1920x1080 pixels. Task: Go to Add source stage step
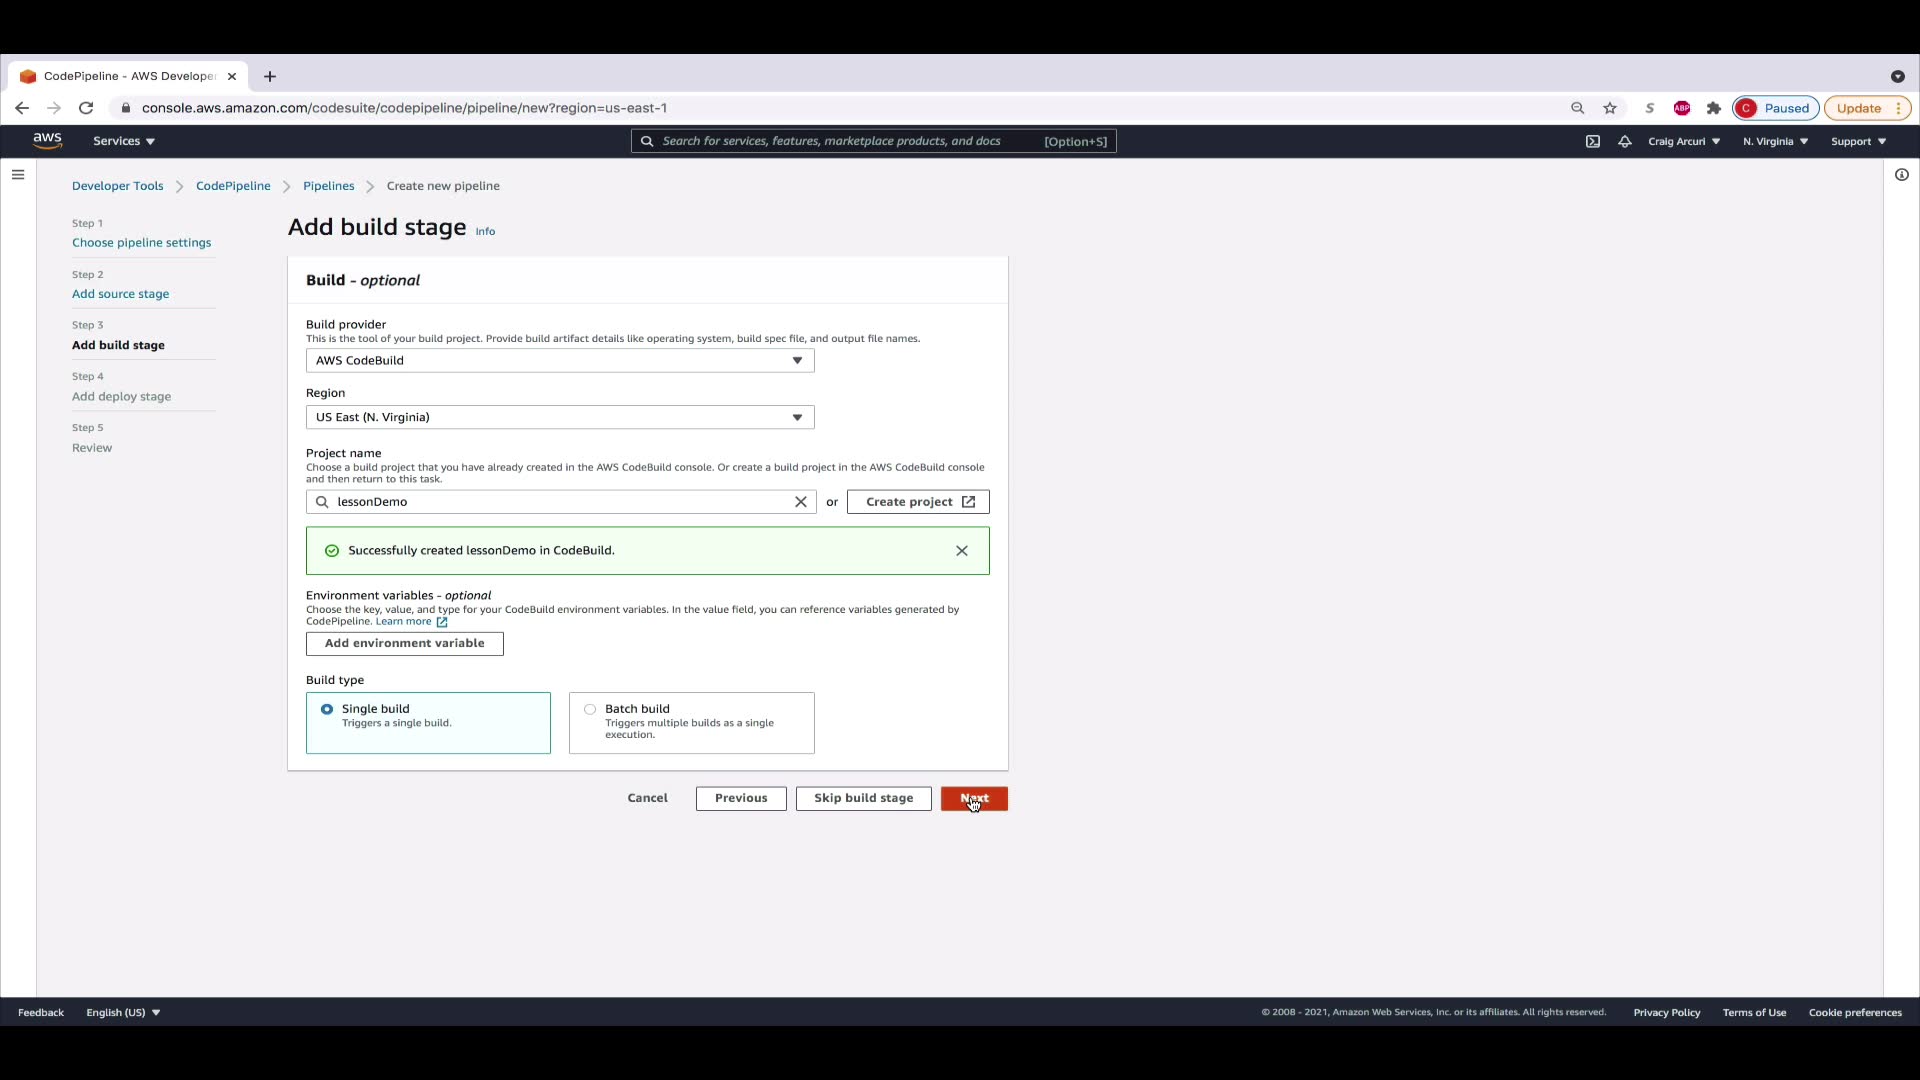point(120,294)
